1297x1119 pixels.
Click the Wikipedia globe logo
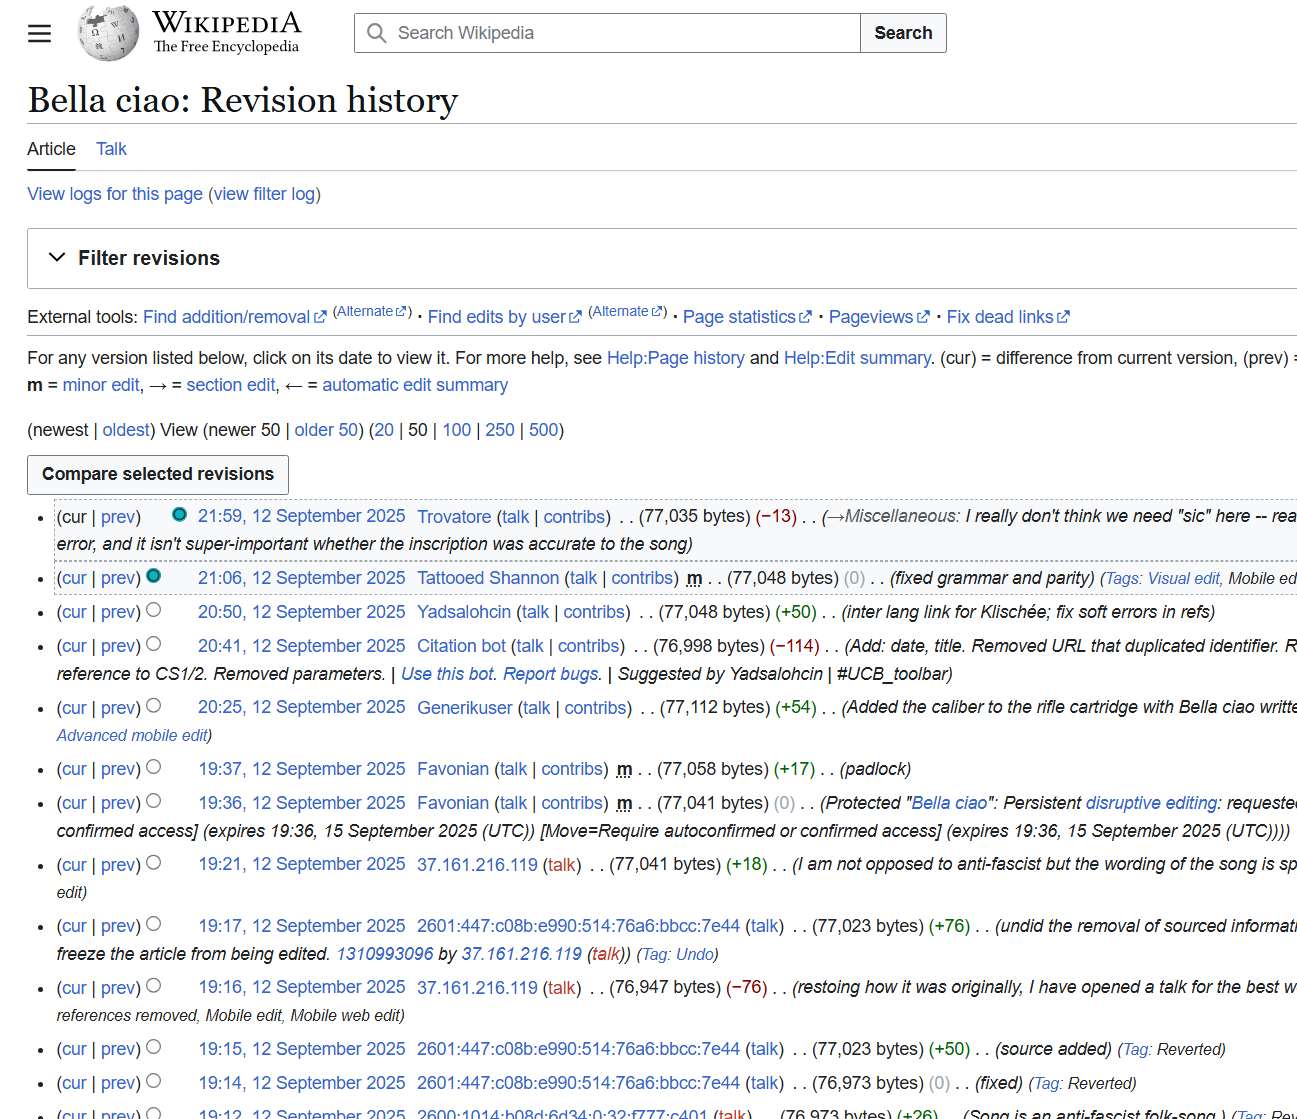tap(108, 33)
